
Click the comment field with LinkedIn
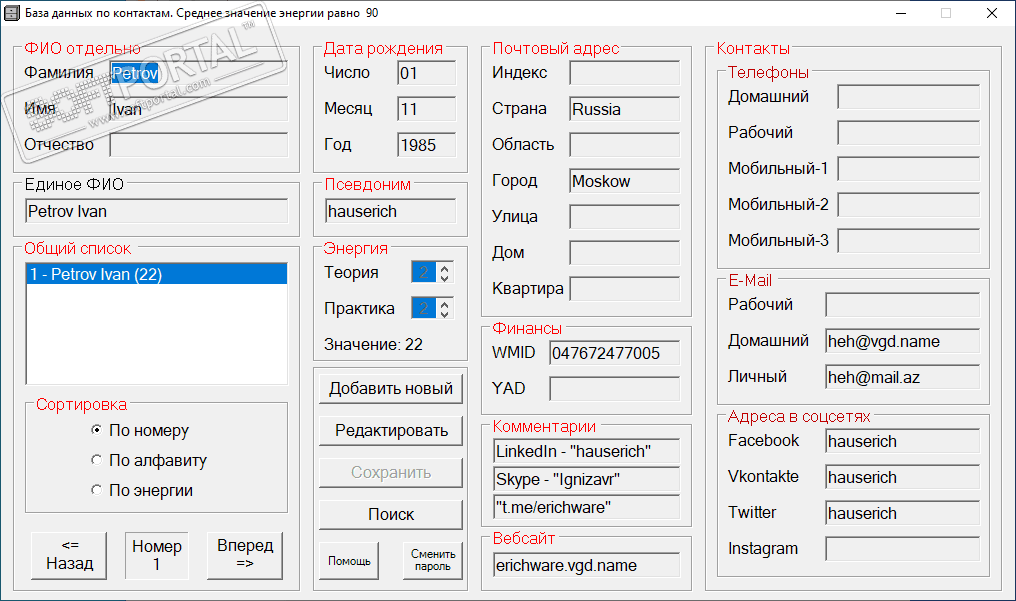pos(586,451)
